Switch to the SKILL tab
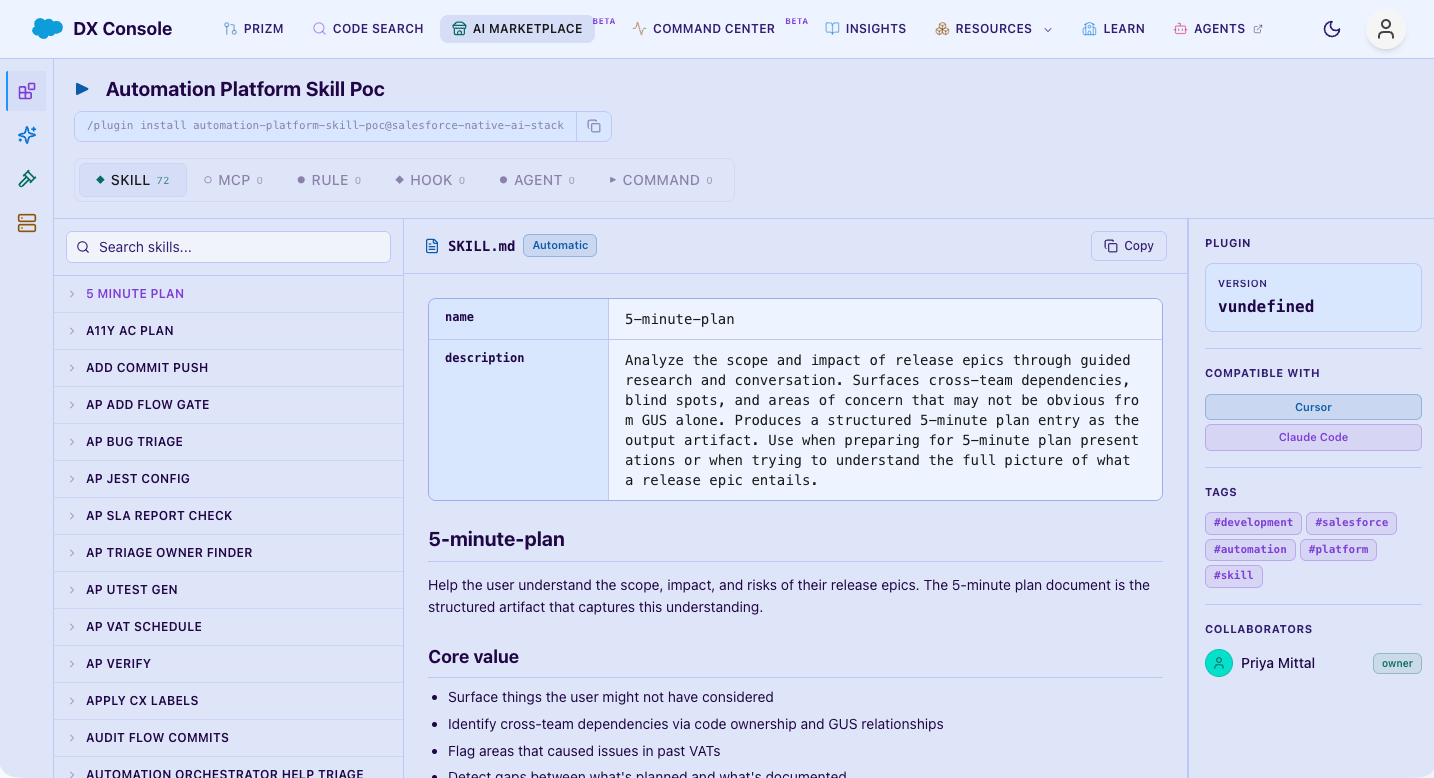This screenshot has height=778, width=1434. (133, 180)
